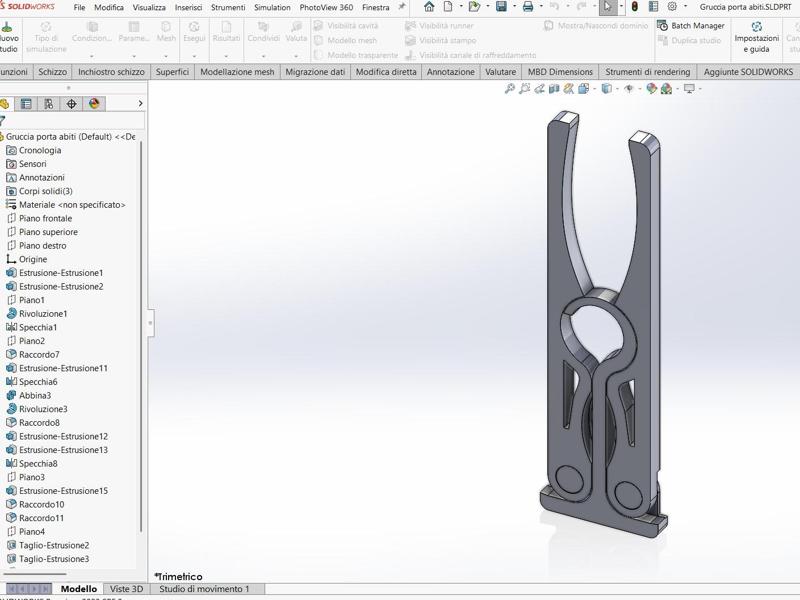Open the DimXpertManager crosshair tab icon
The height and width of the screenshot is (600, 800).
[71, 104]
